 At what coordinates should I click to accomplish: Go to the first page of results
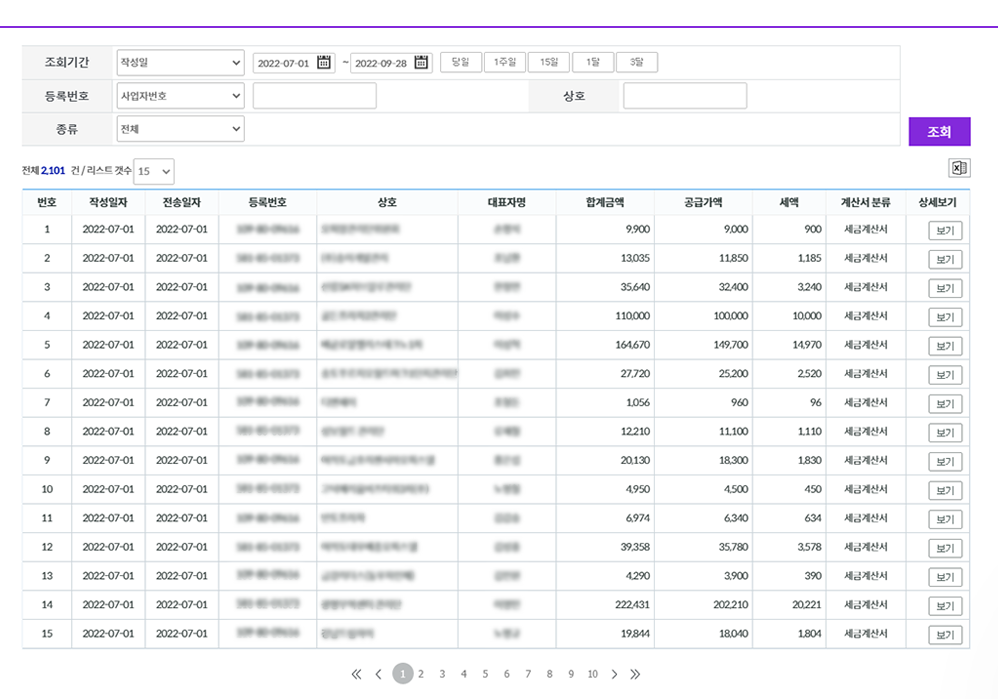coord(357,674)
